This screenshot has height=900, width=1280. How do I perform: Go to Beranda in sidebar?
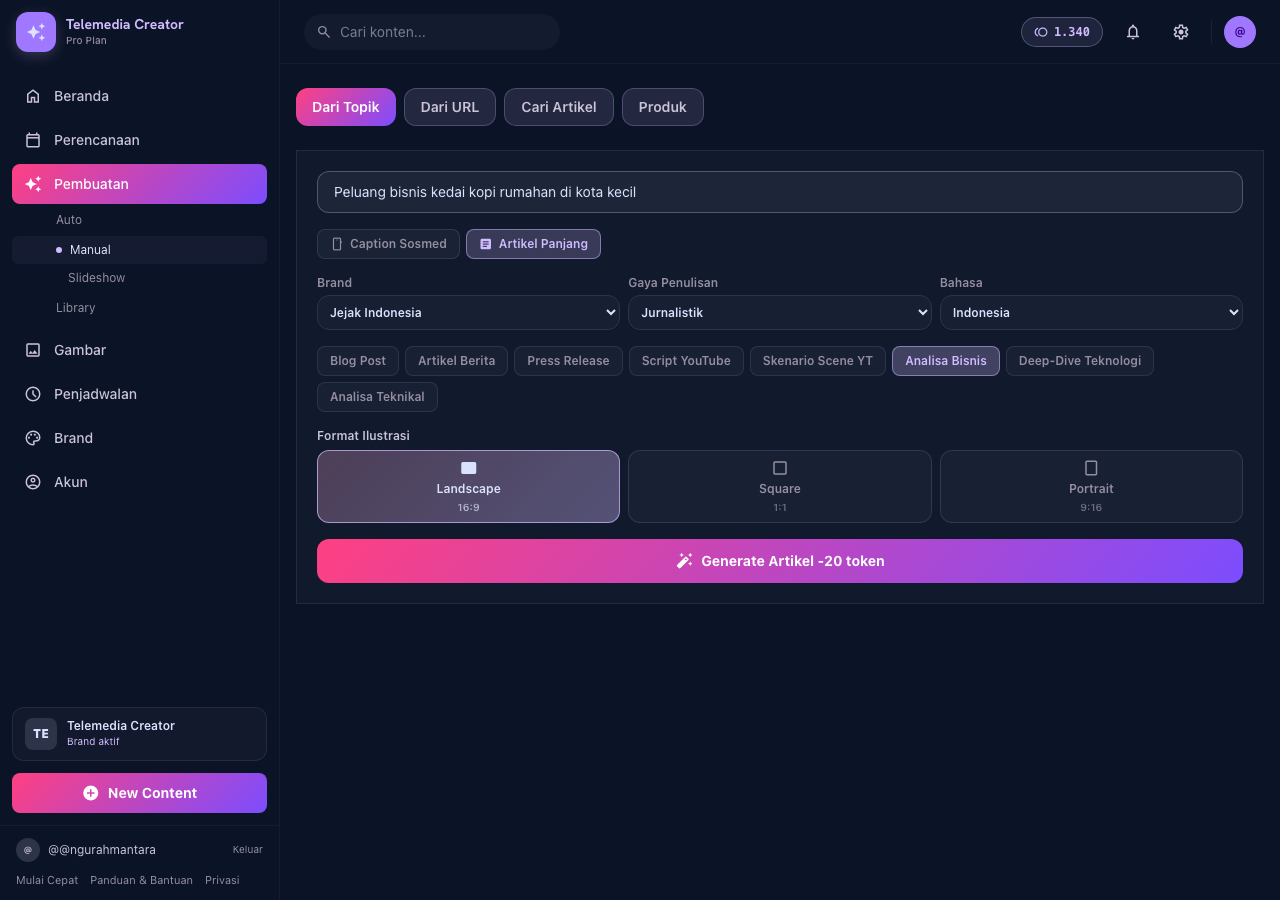(139, 96)
